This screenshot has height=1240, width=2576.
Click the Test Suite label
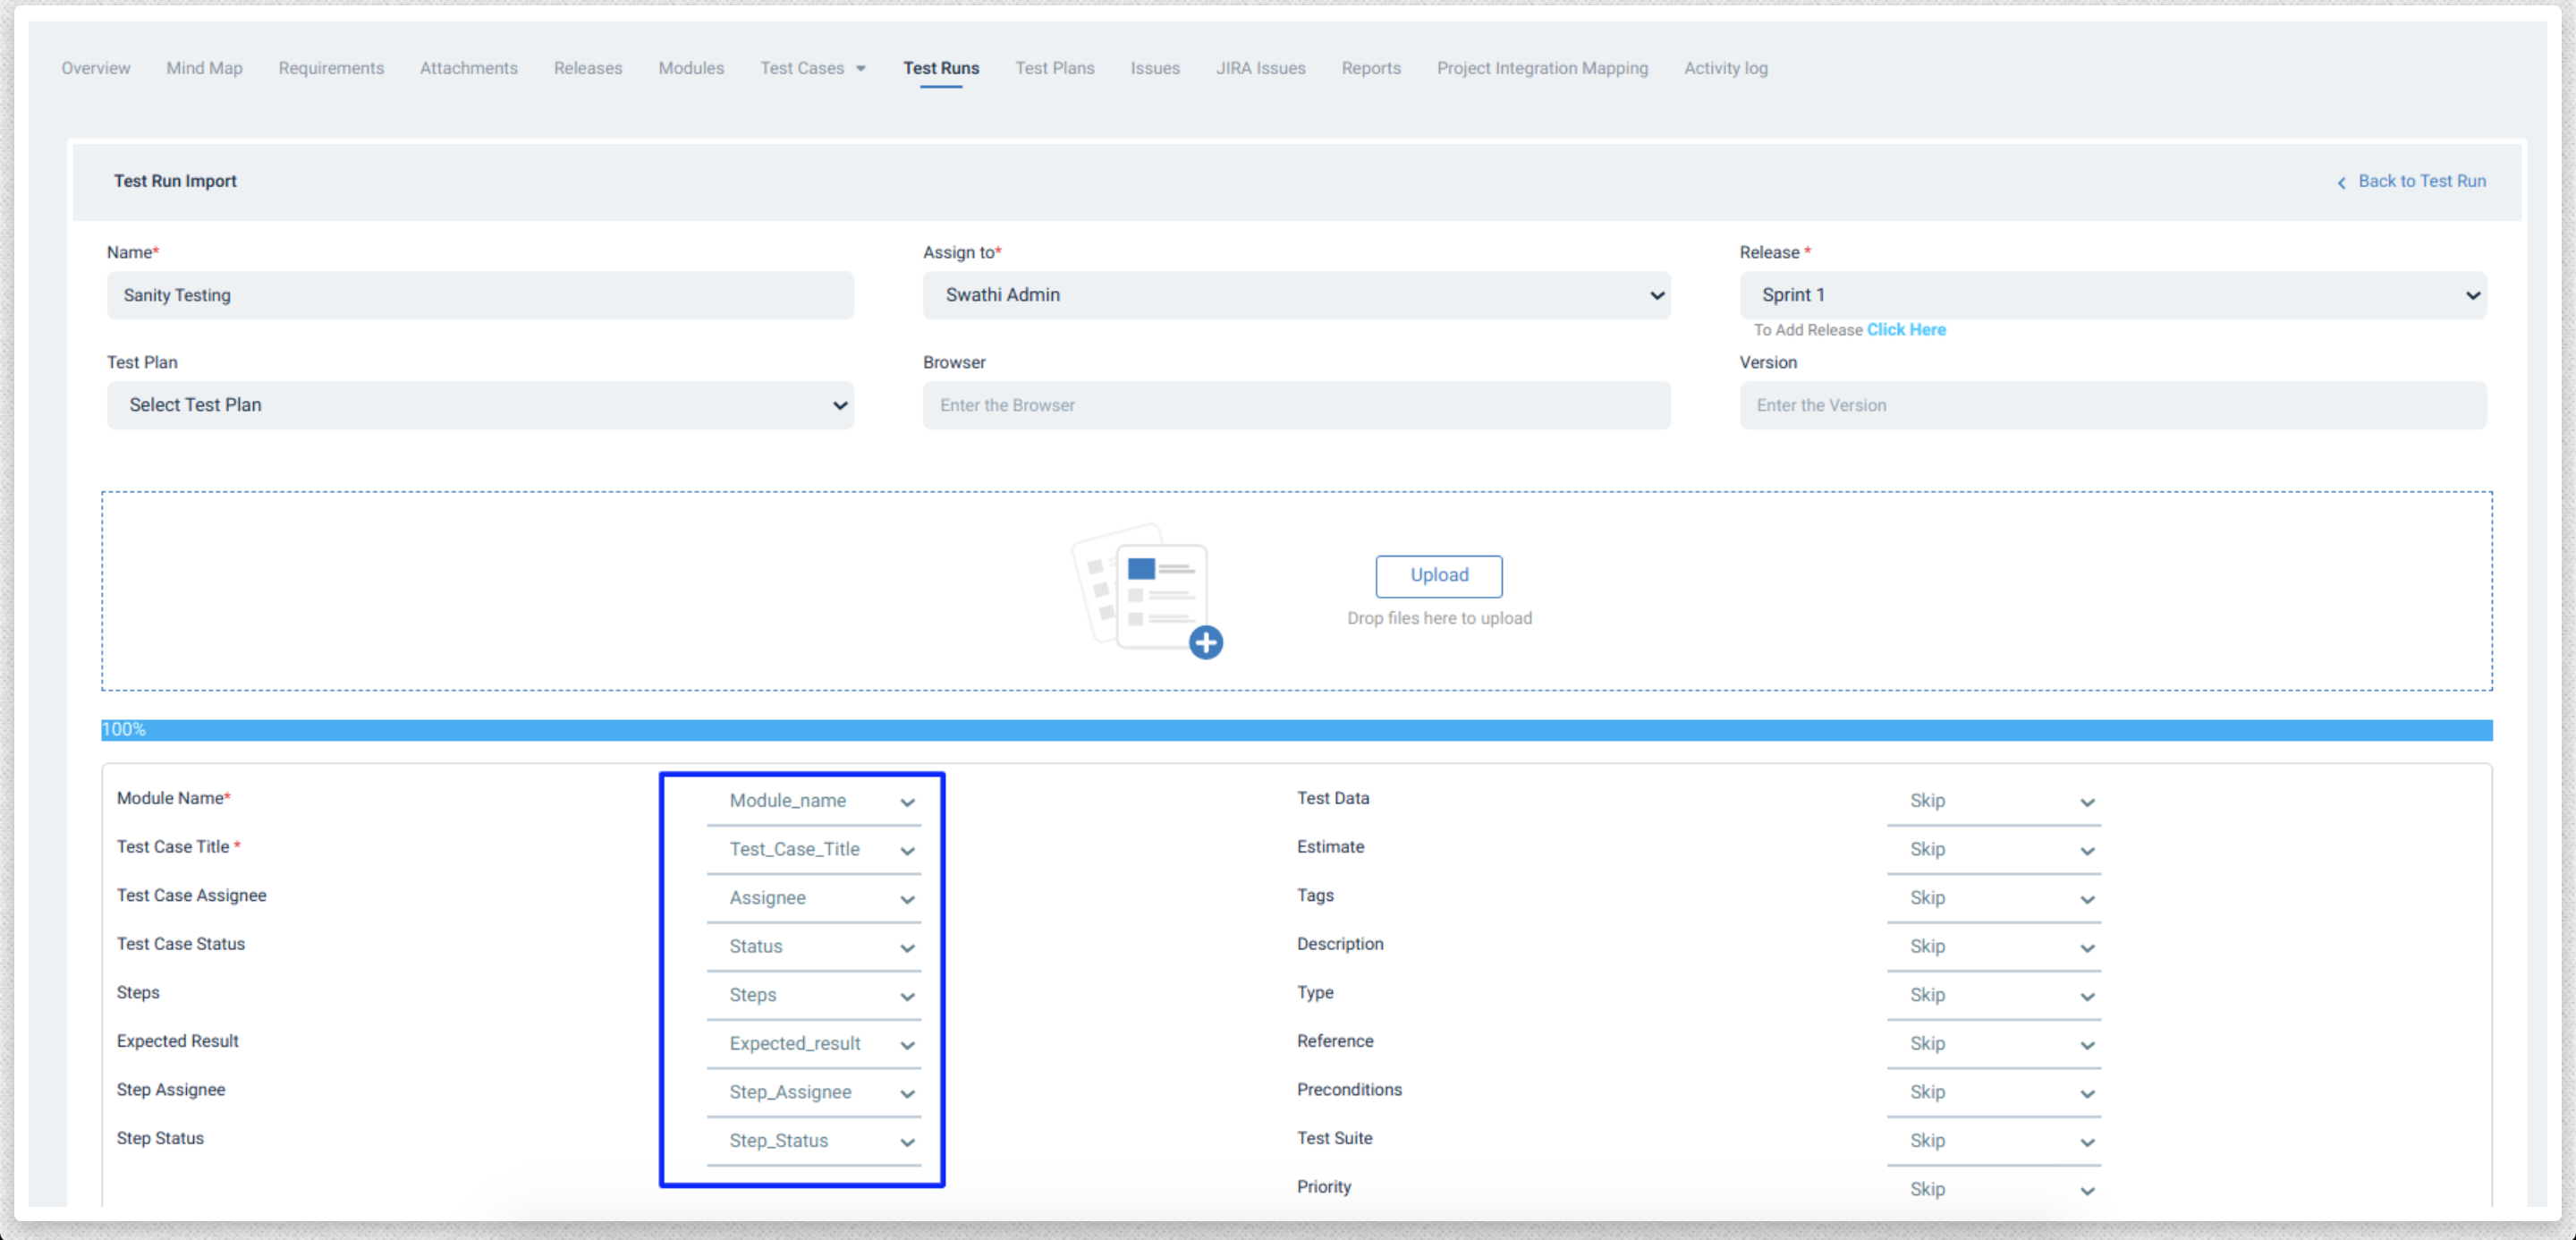[1334, 1138]
